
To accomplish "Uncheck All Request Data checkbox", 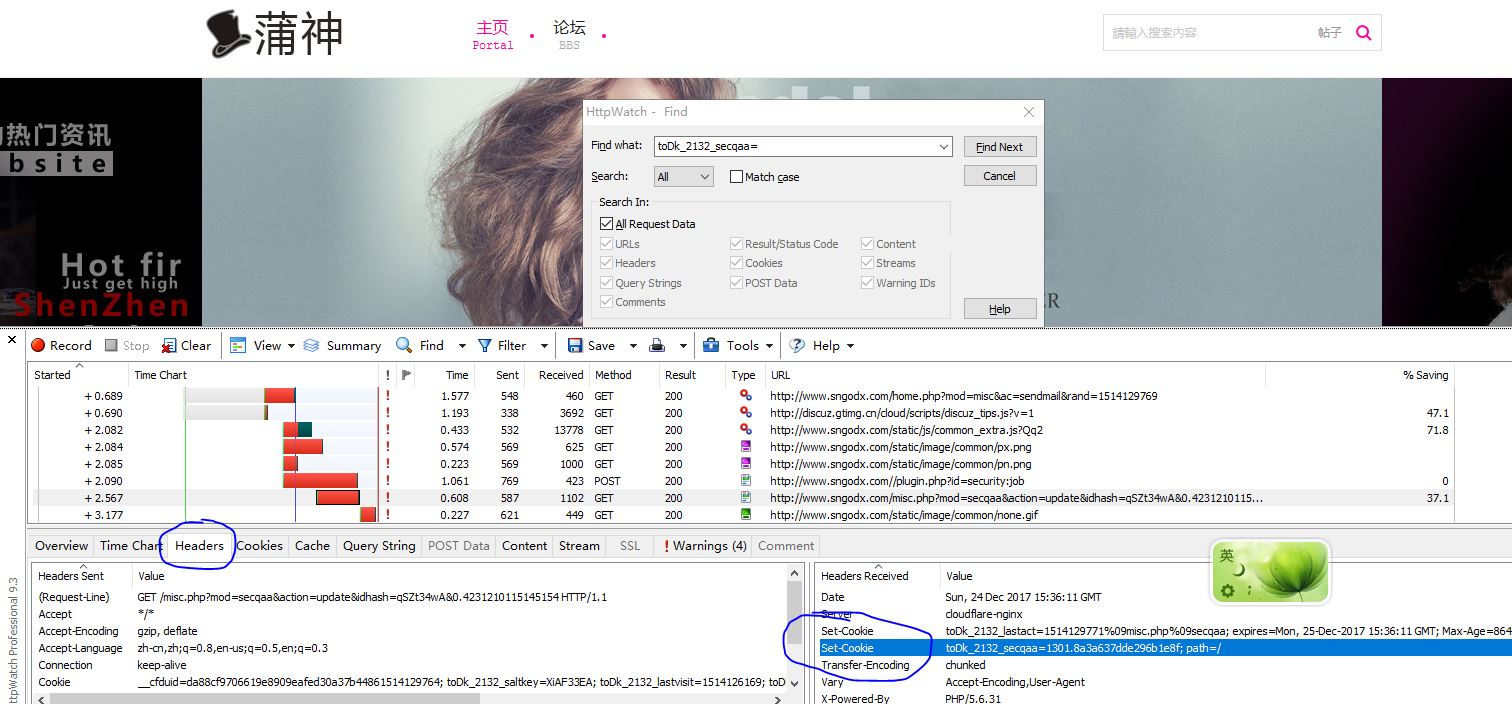I will point(606,224).
